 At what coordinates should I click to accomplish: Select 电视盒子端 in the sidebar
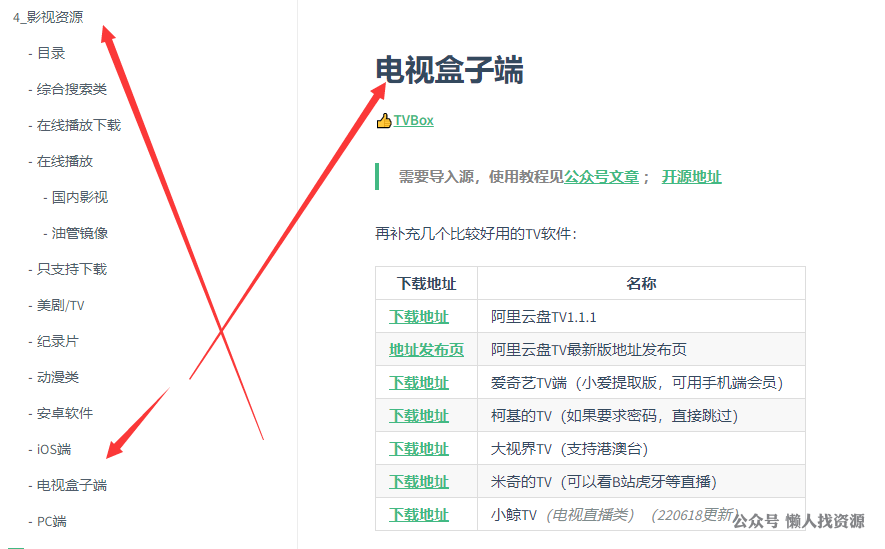pyautogui.click(x=72, y=486)
